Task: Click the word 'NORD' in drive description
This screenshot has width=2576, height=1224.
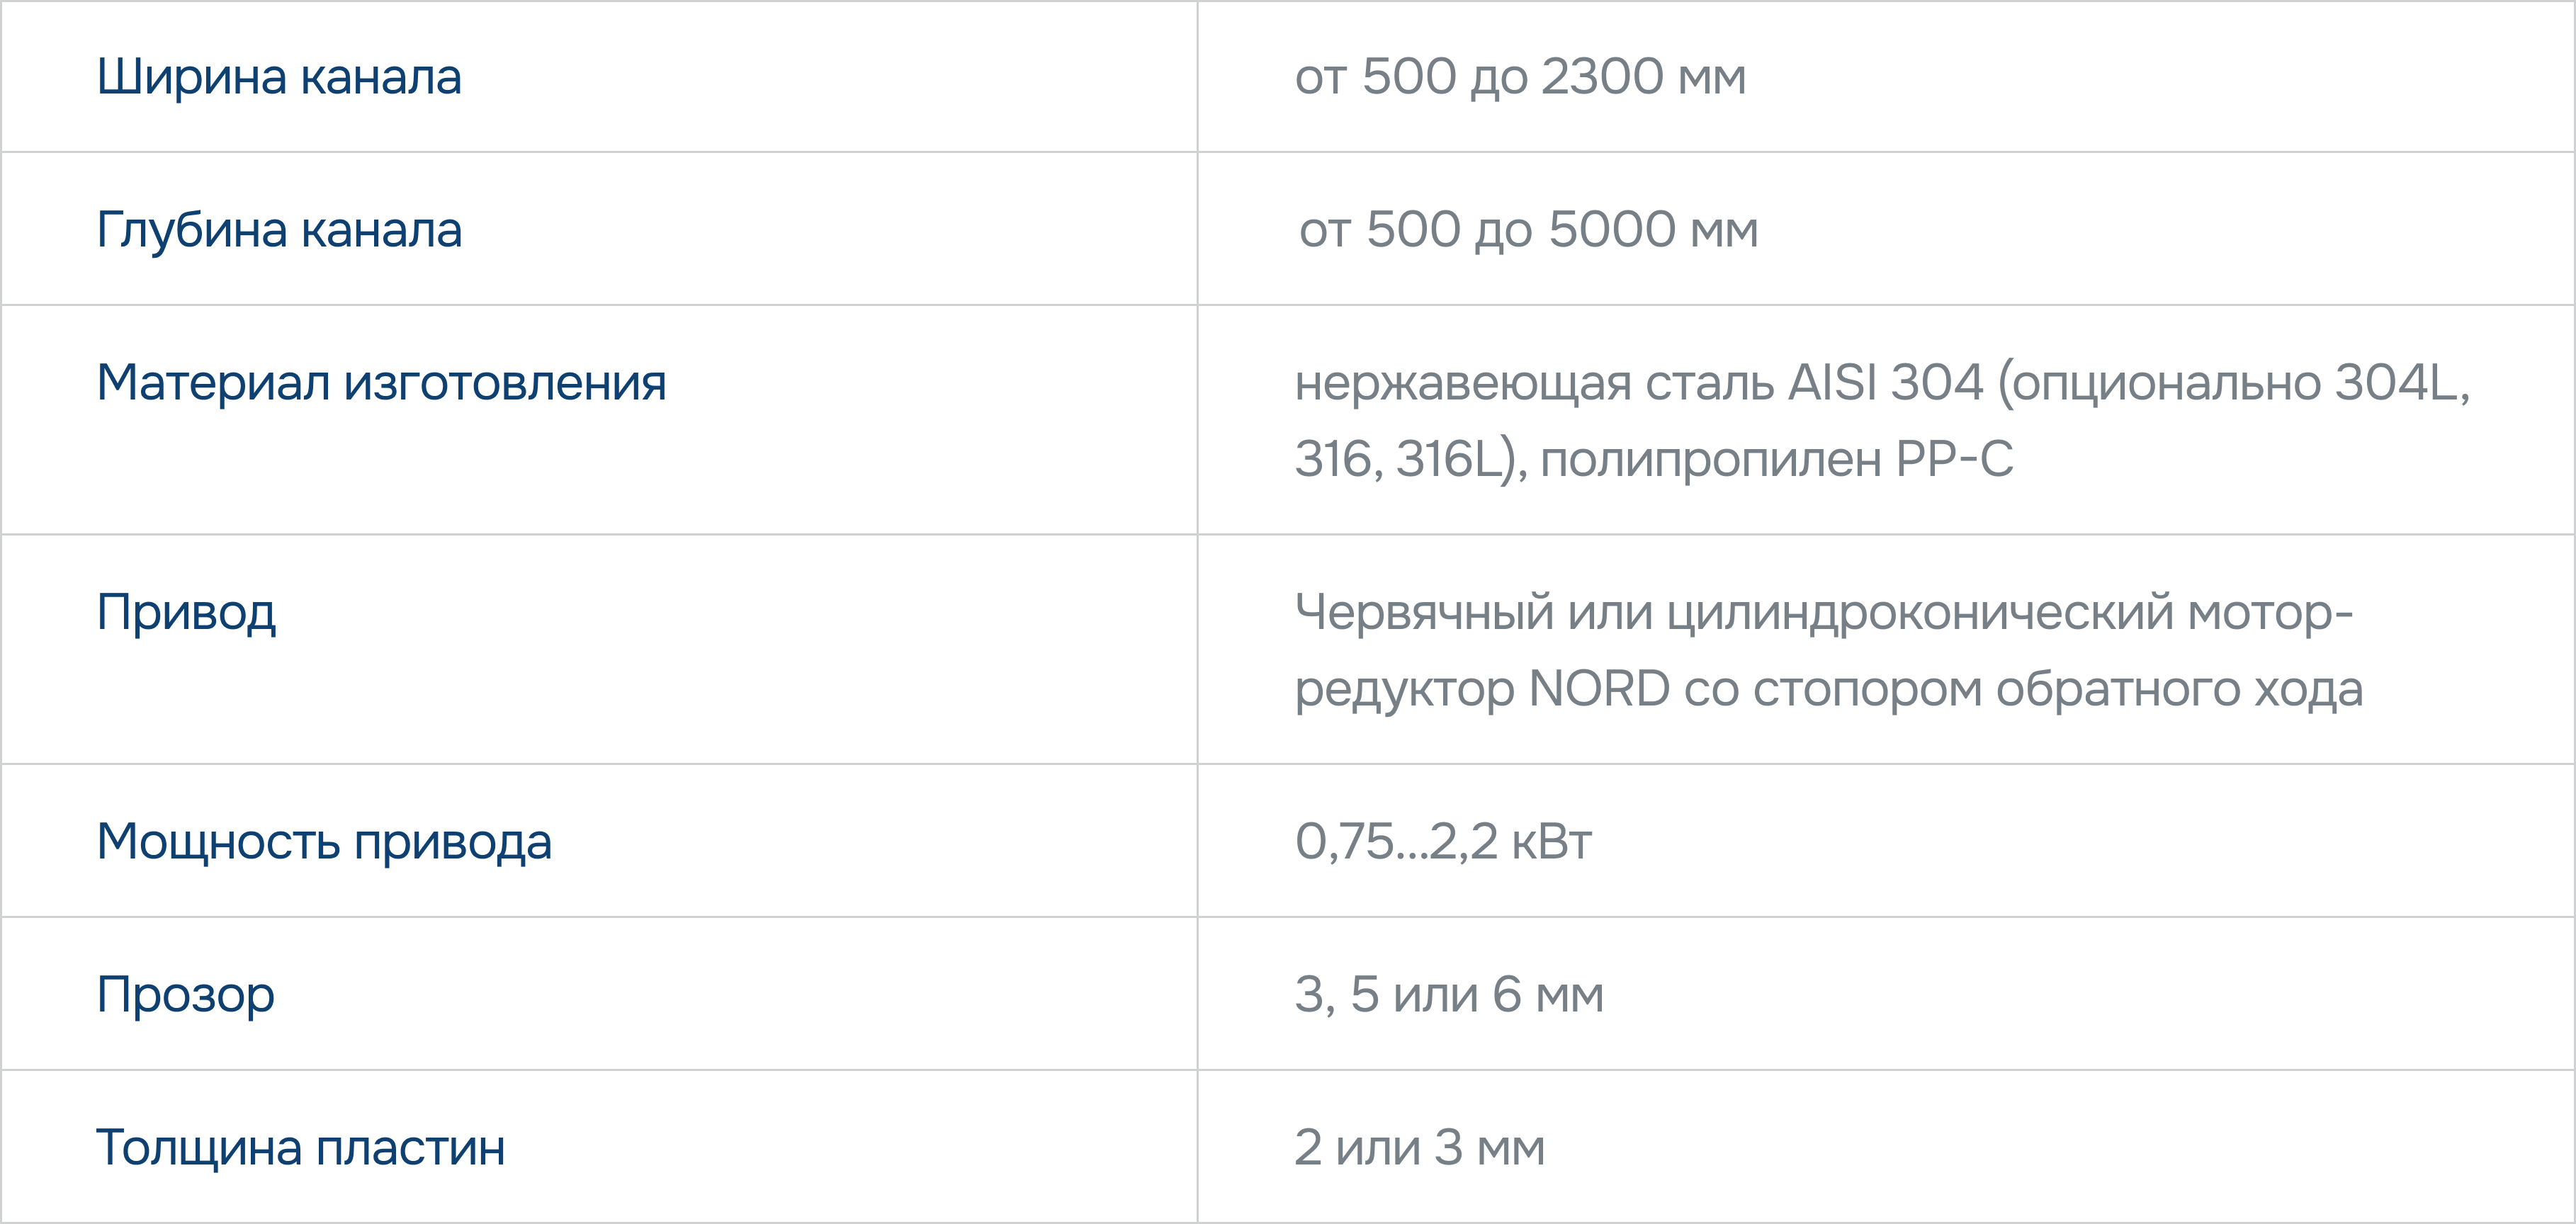Action: (x=1599, y=689)
